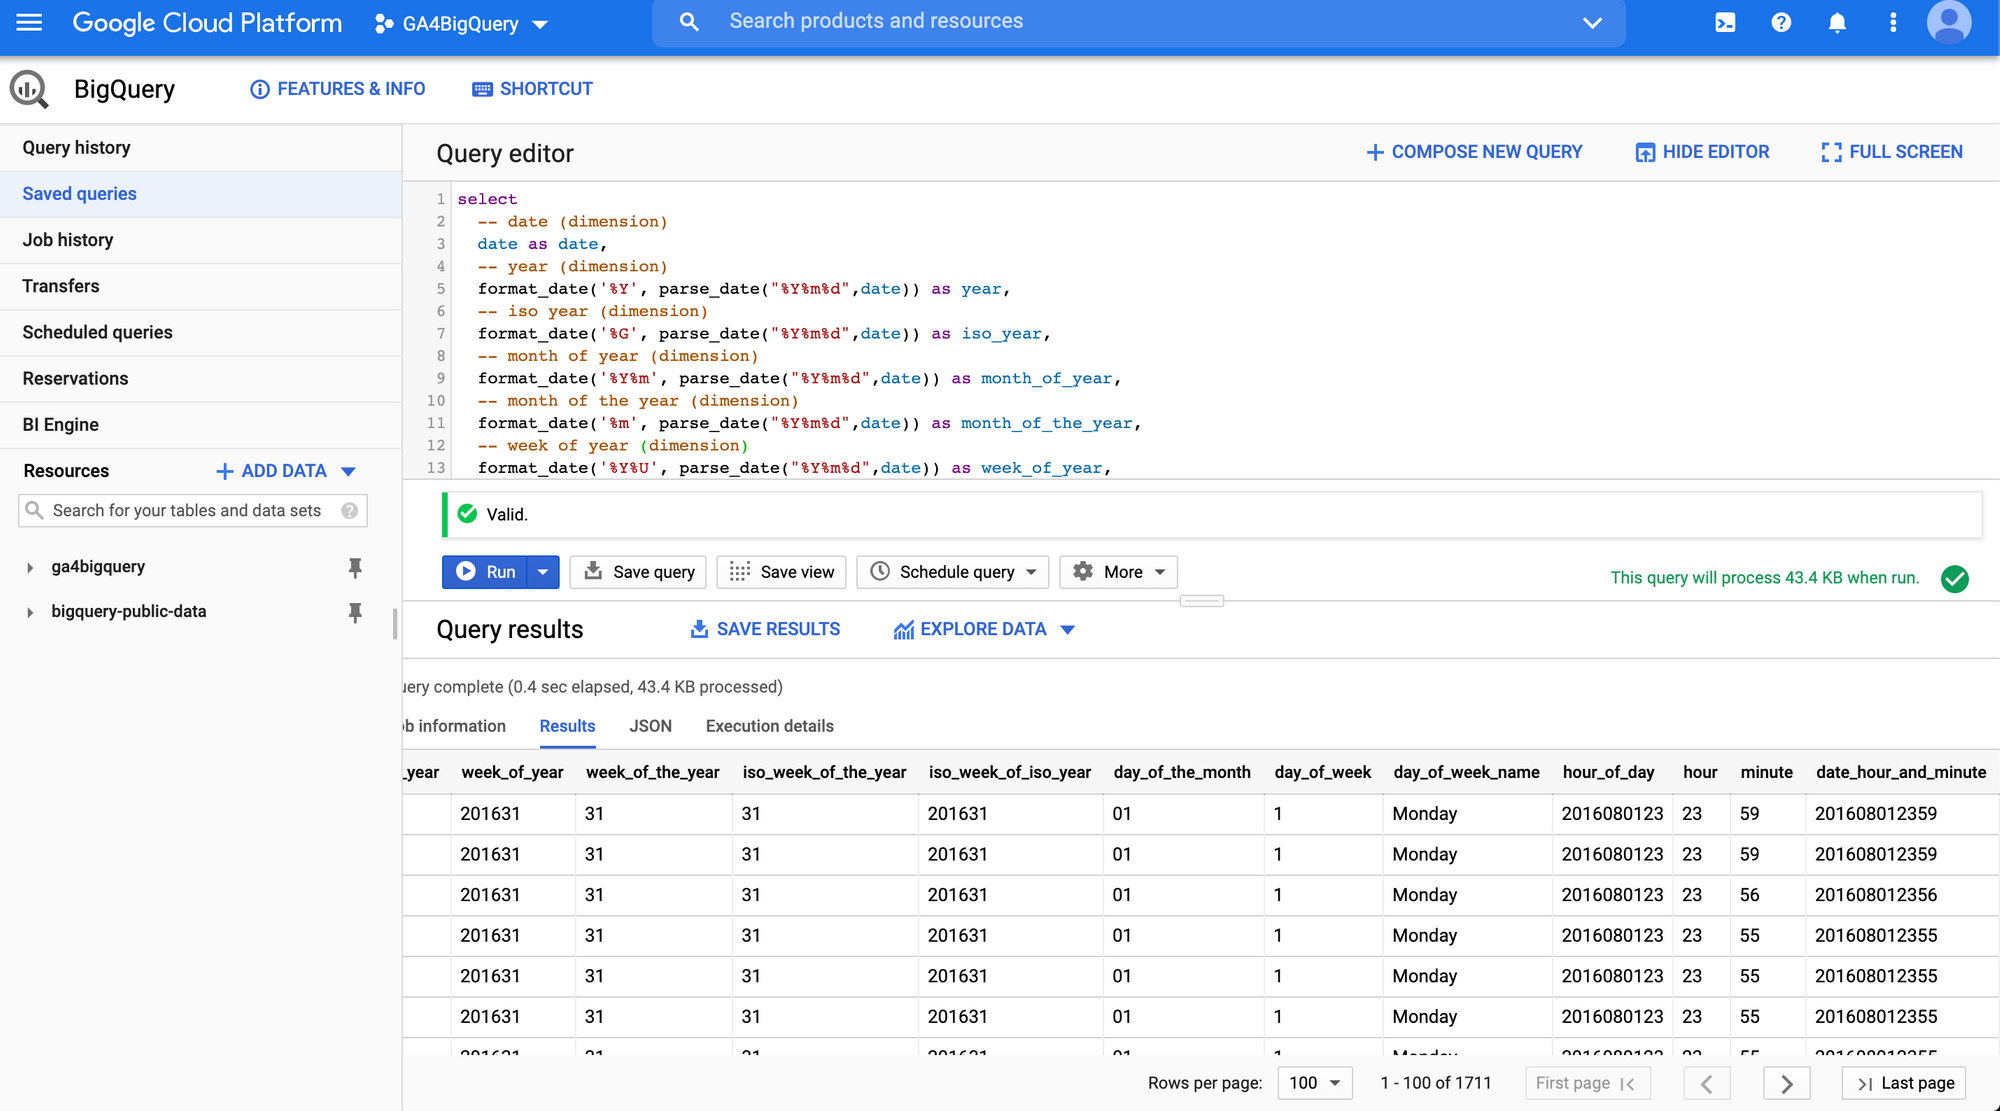Click the help icon in resource search box
Viewport: 2000px width, 1111px height.
(x=350, y=510)
